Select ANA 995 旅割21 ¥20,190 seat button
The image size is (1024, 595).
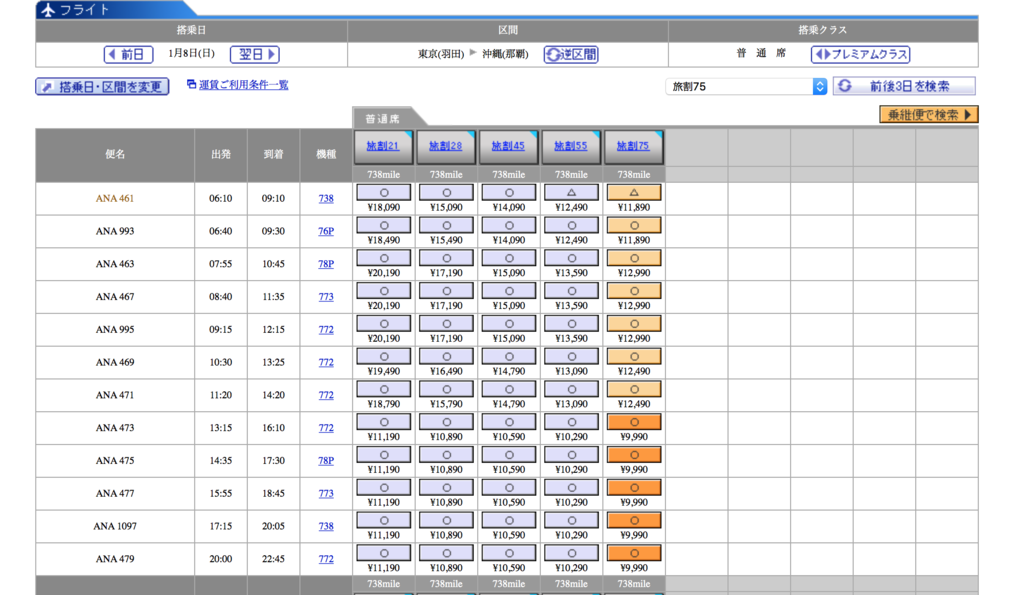383,324
